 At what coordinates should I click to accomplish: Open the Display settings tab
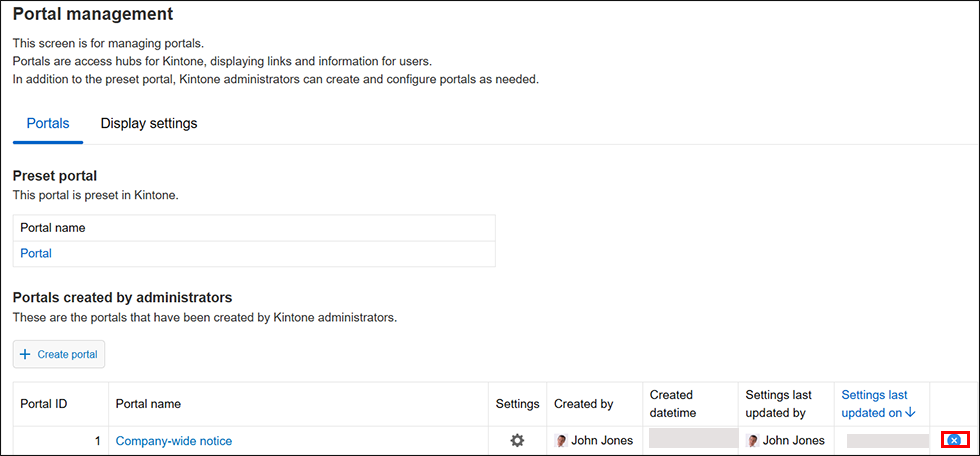point(149,124)
